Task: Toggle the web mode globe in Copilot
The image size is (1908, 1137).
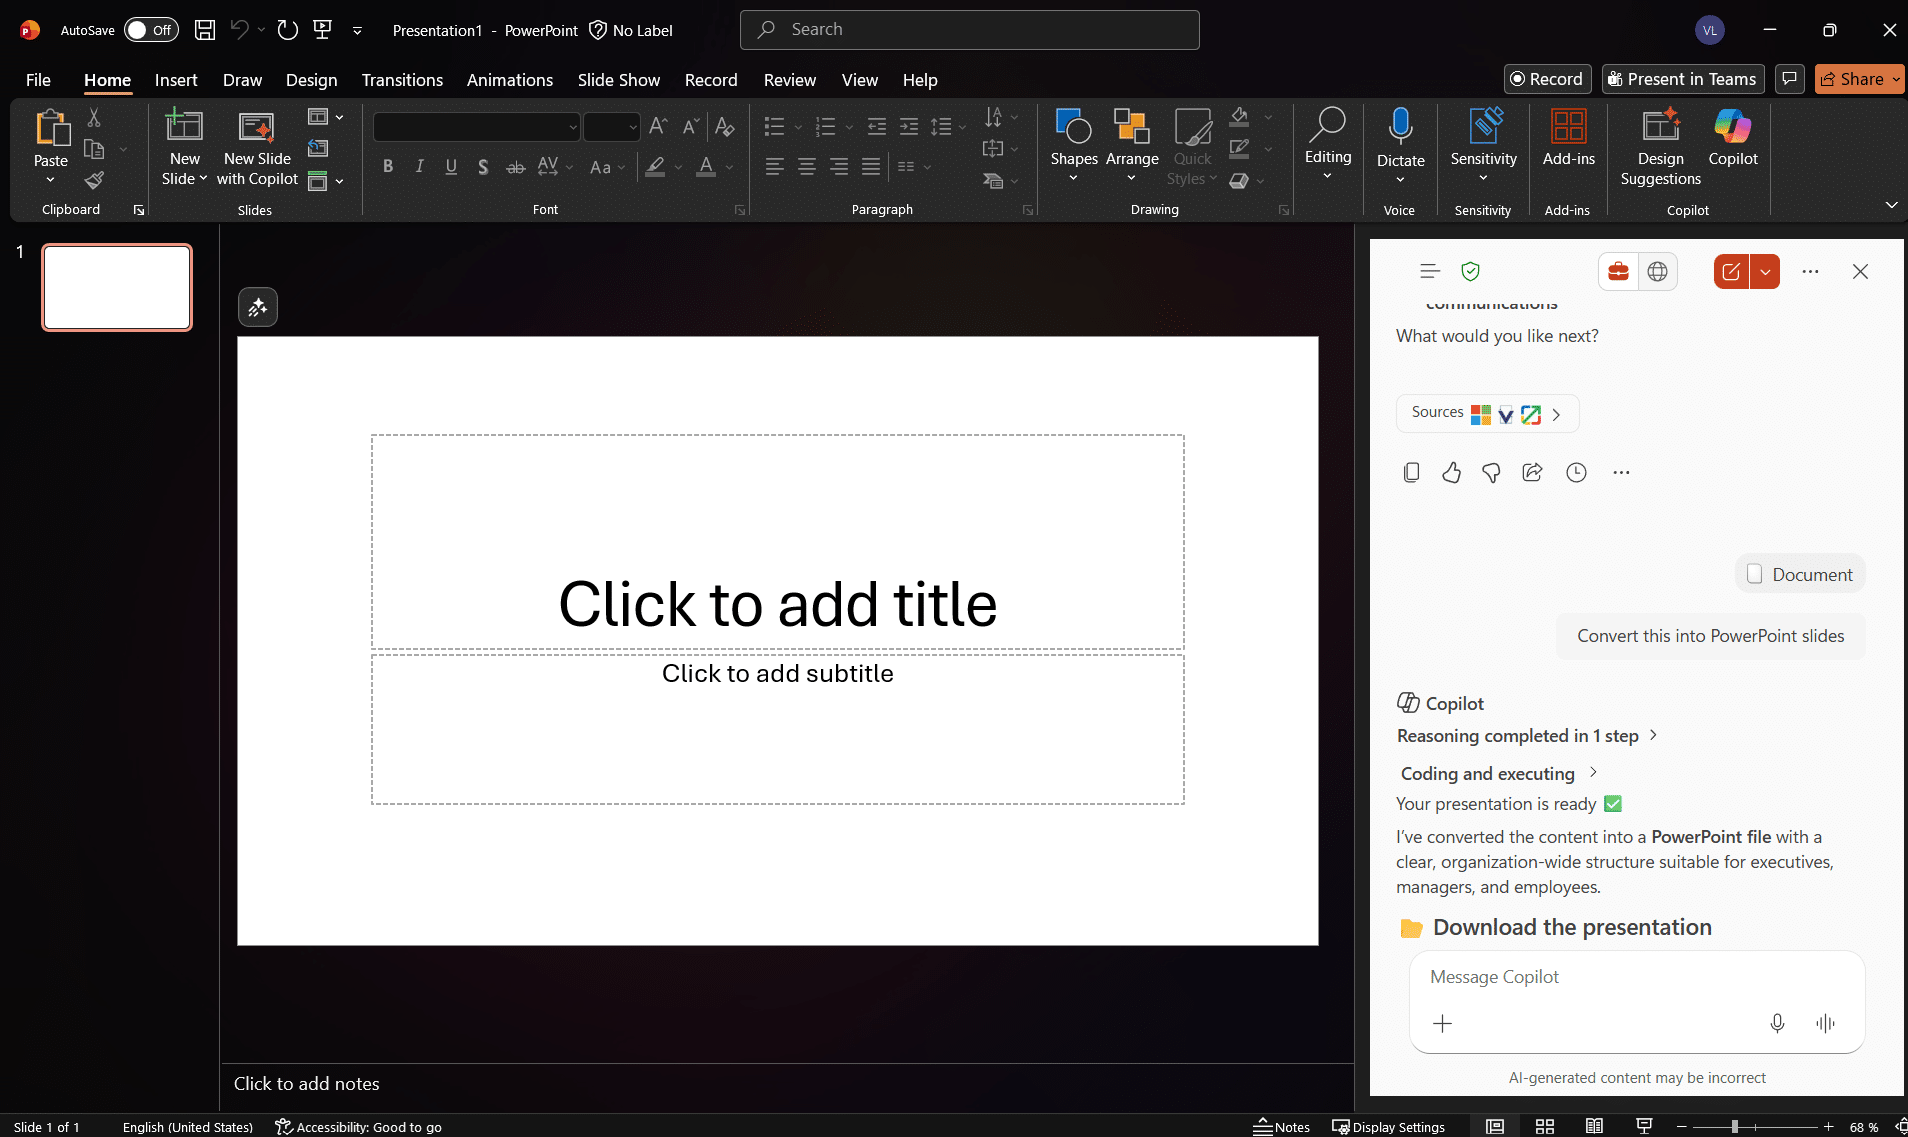Action: [1657, 272]
